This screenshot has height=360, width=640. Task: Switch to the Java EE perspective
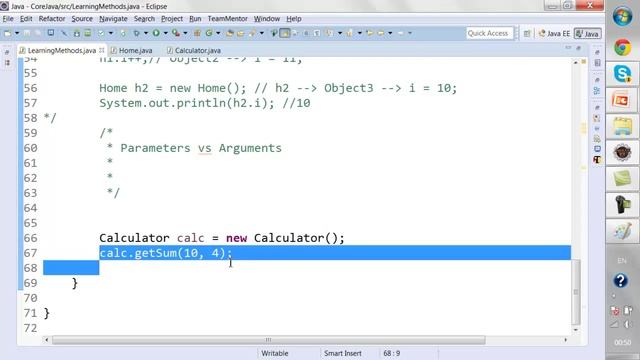point(554,33)
